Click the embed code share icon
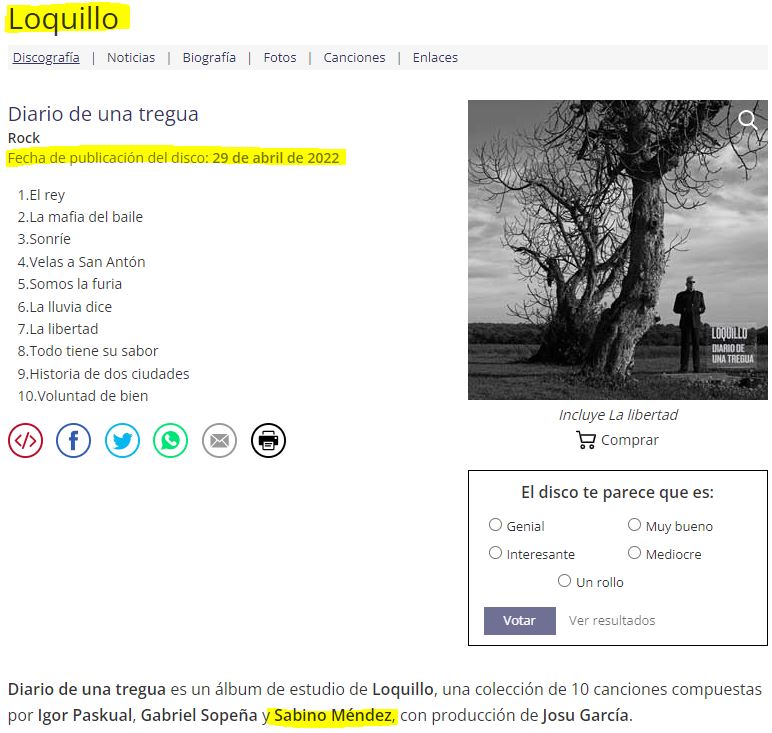This screenshot has height=733, width=772. [x=25, y=440]
